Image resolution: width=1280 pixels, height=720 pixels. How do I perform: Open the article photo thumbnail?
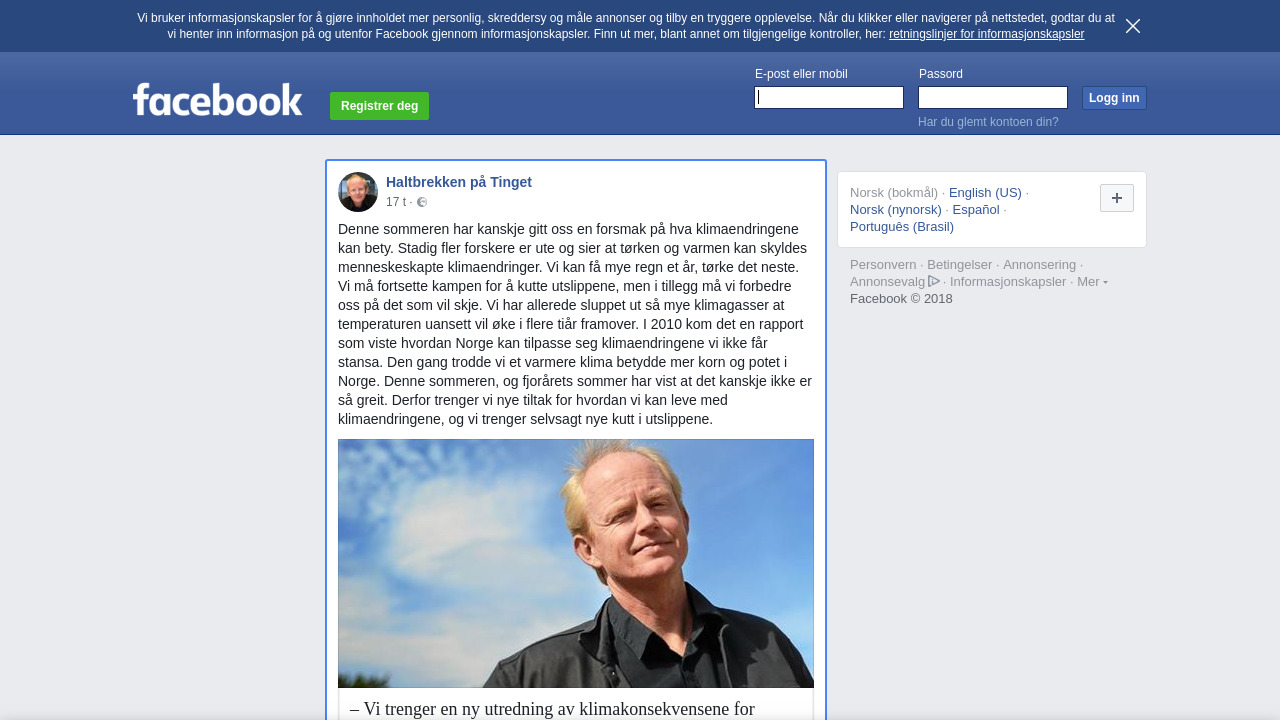576,563
